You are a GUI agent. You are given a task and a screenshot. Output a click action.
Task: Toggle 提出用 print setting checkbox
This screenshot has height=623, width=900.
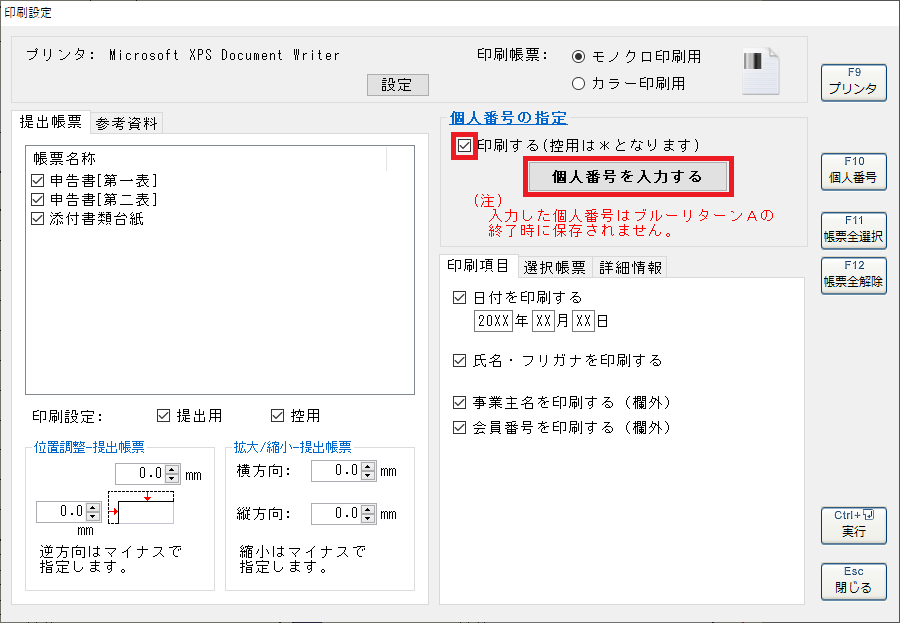pyautogui.click(x=164, y=416)
